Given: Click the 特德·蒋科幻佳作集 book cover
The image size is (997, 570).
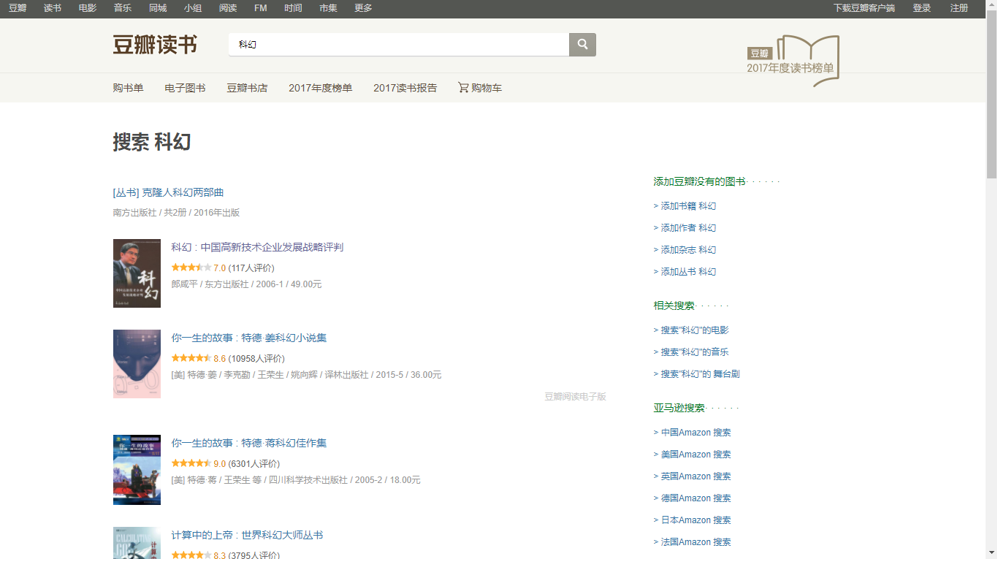Looking at the screenshot, I should 137,469.
